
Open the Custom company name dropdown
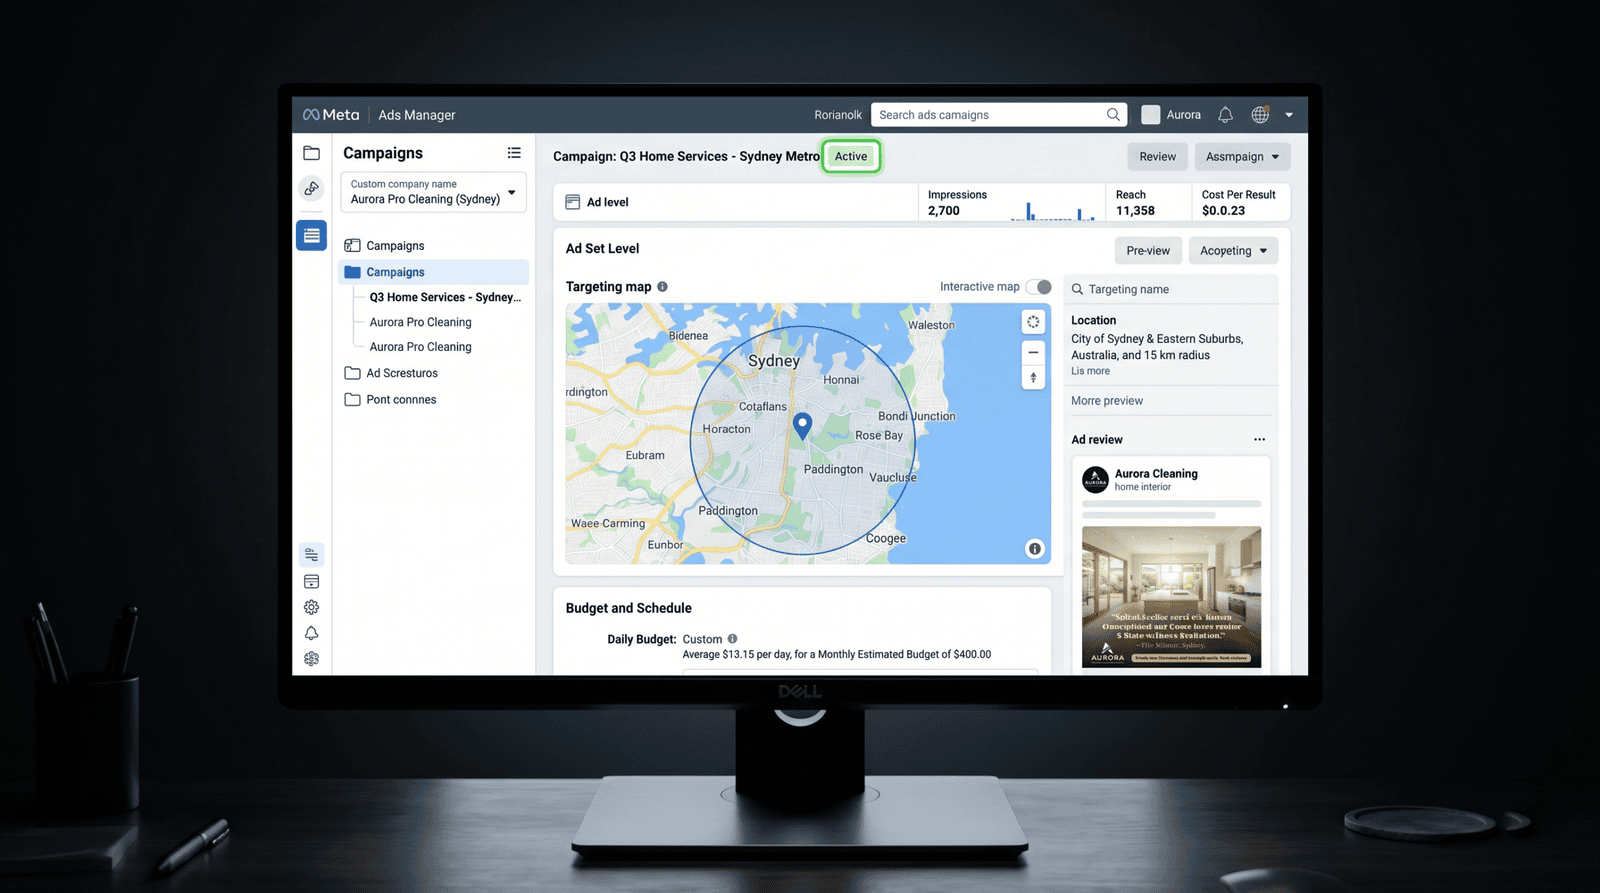pos(433,192)
